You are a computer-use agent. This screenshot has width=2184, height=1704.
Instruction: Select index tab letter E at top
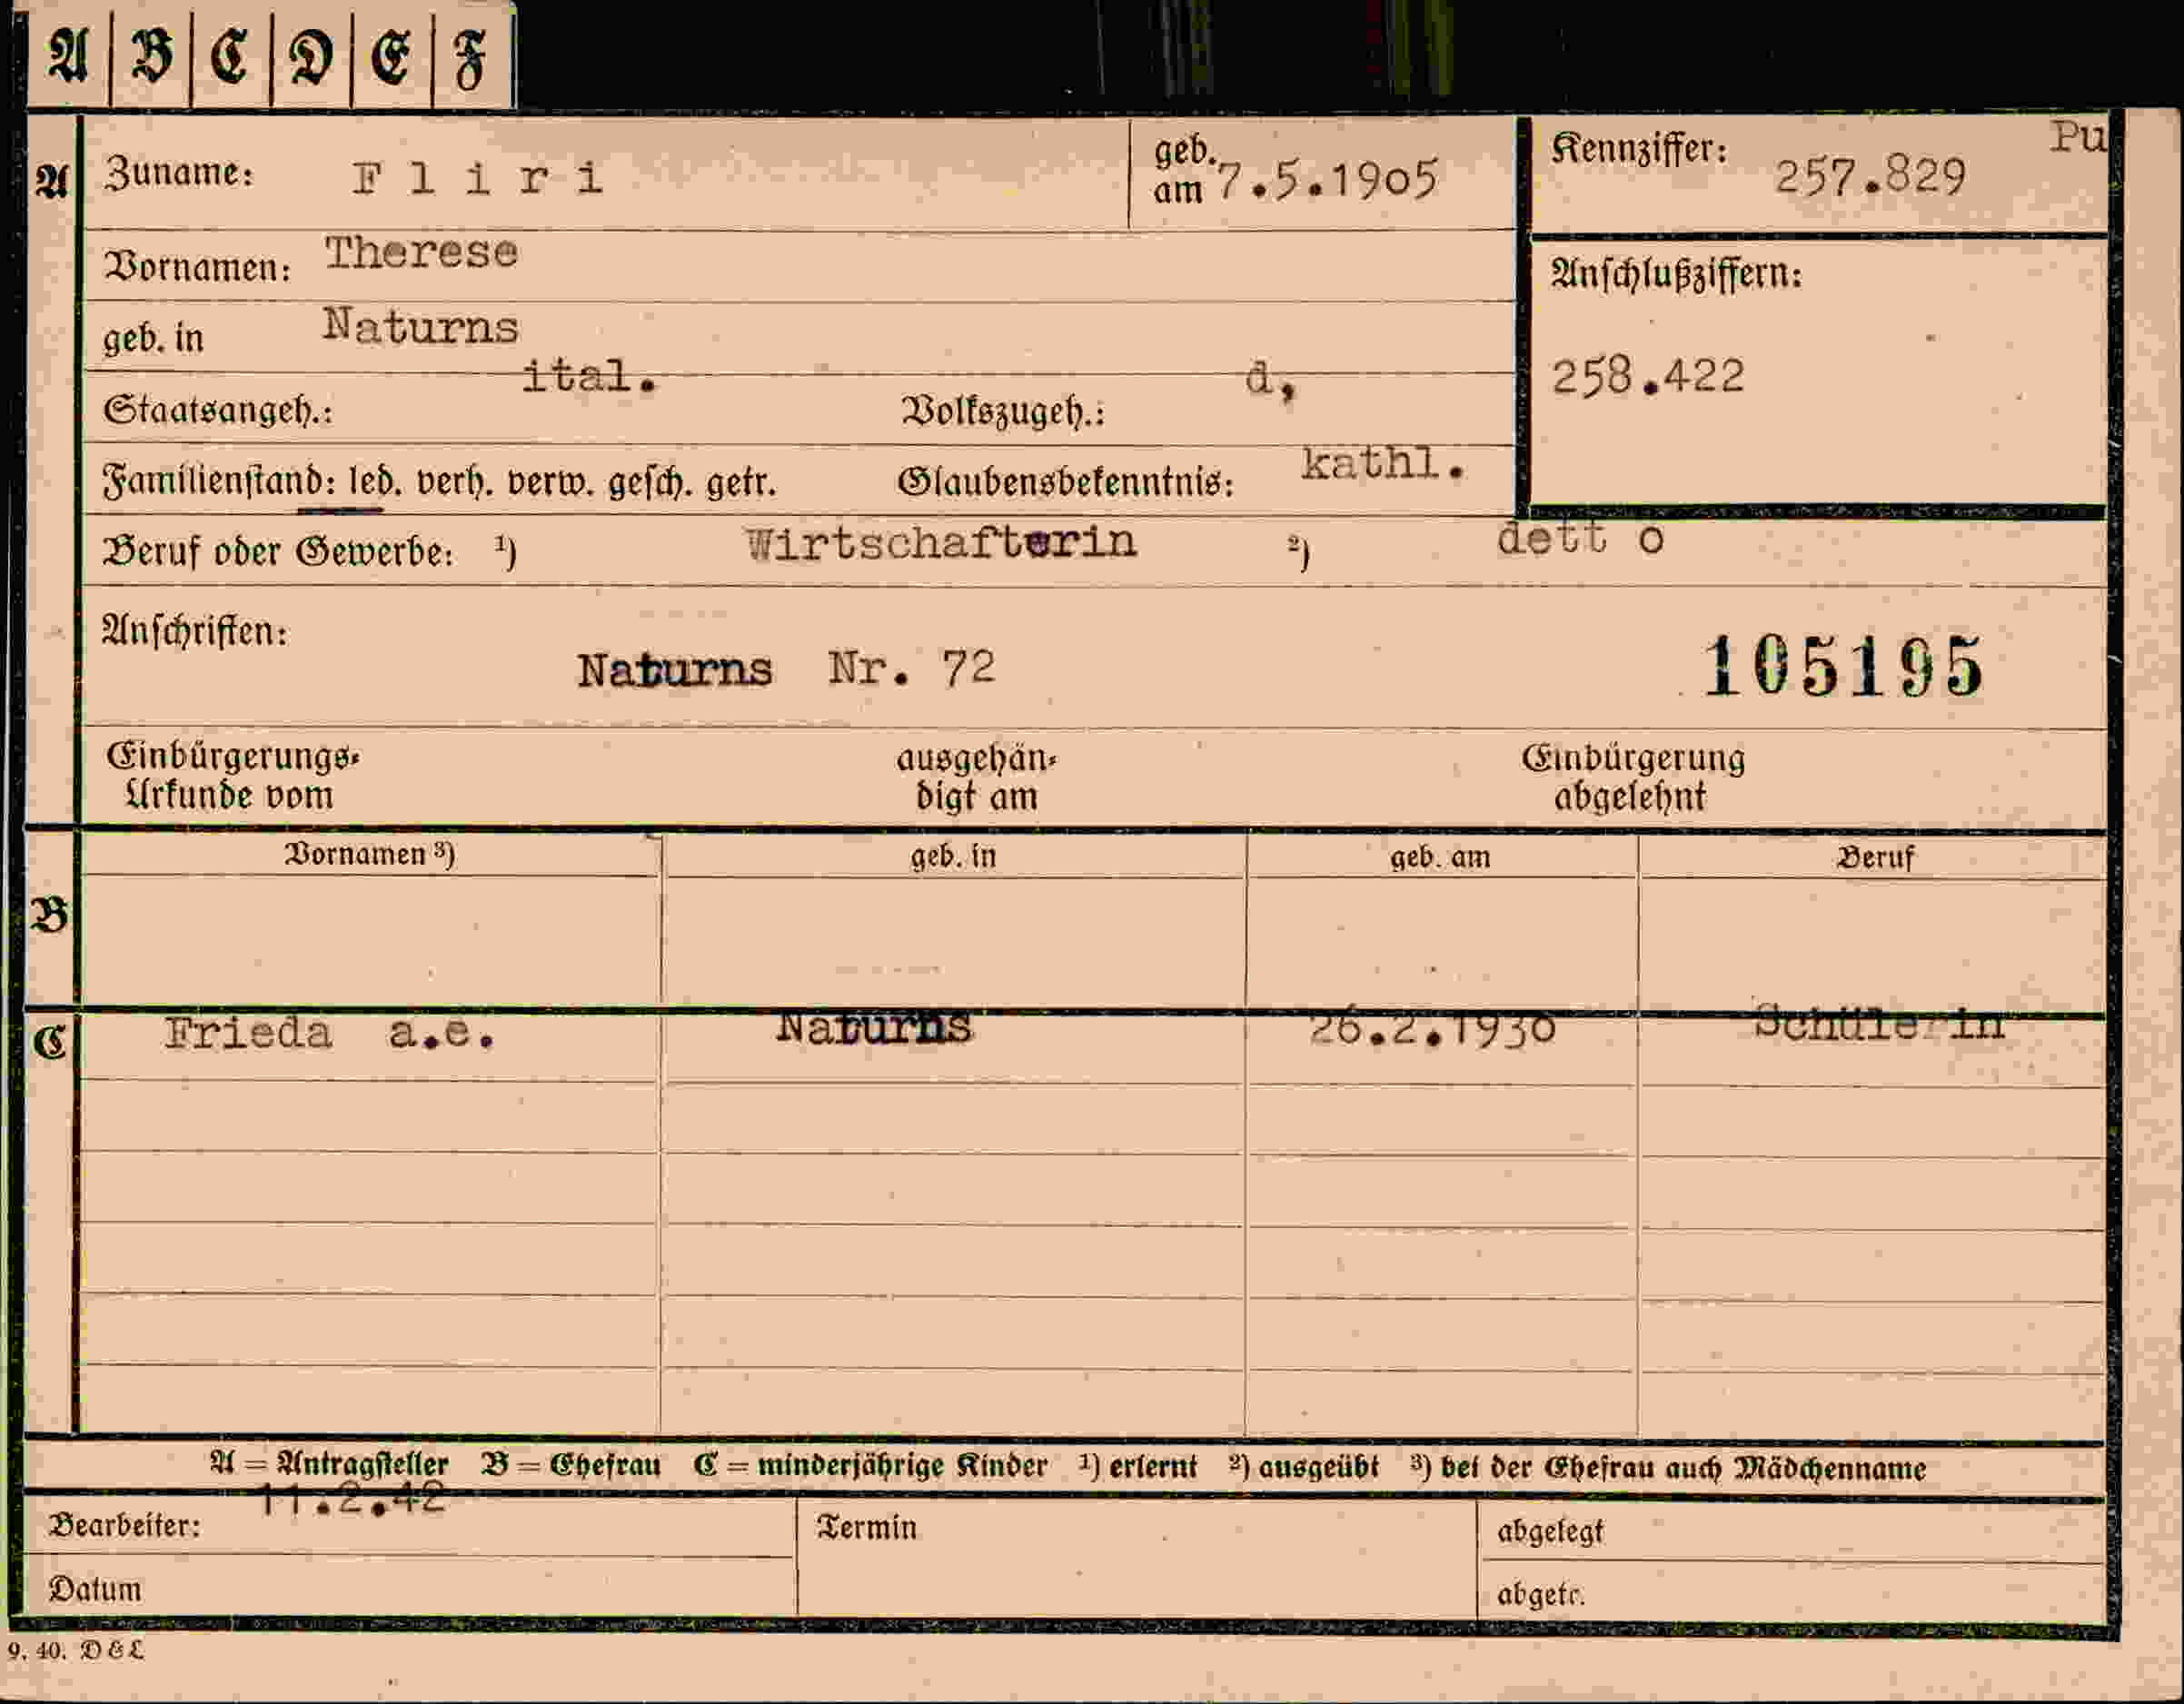click(x=391, y=56)
